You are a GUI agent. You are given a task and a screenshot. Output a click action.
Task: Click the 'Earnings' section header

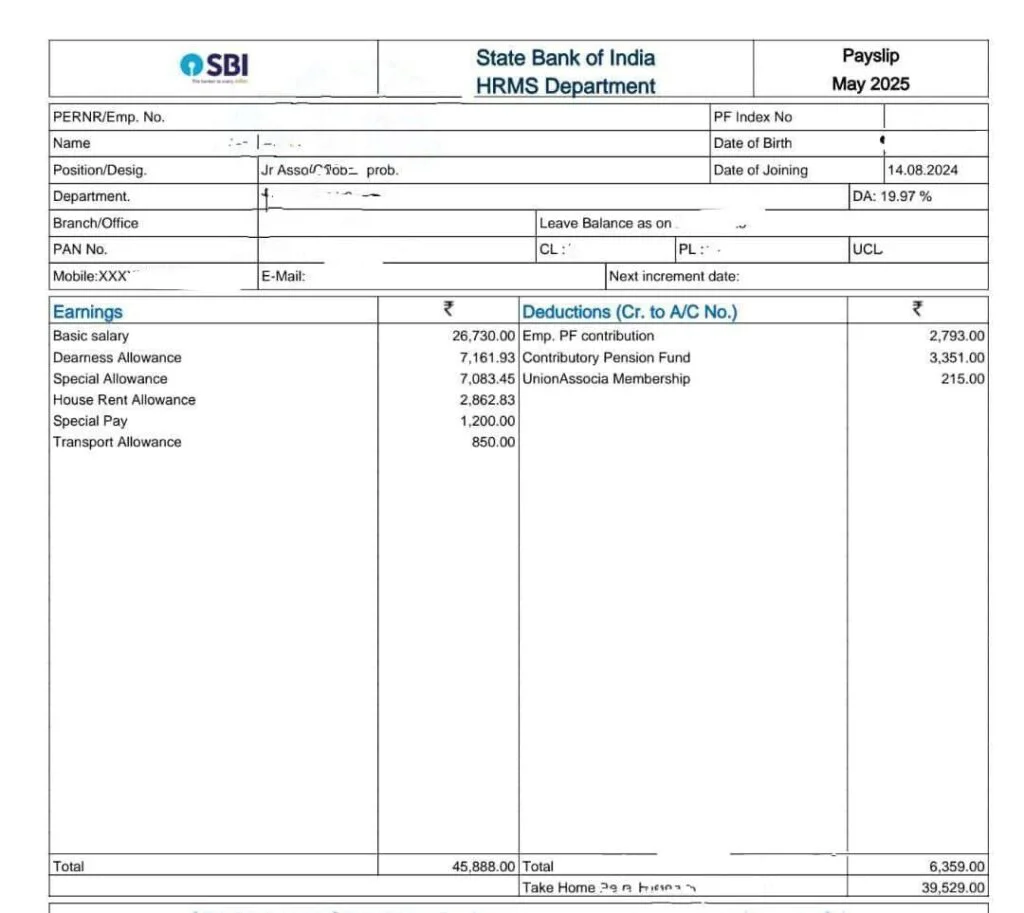pyautogui.click(x=88, y=312)
